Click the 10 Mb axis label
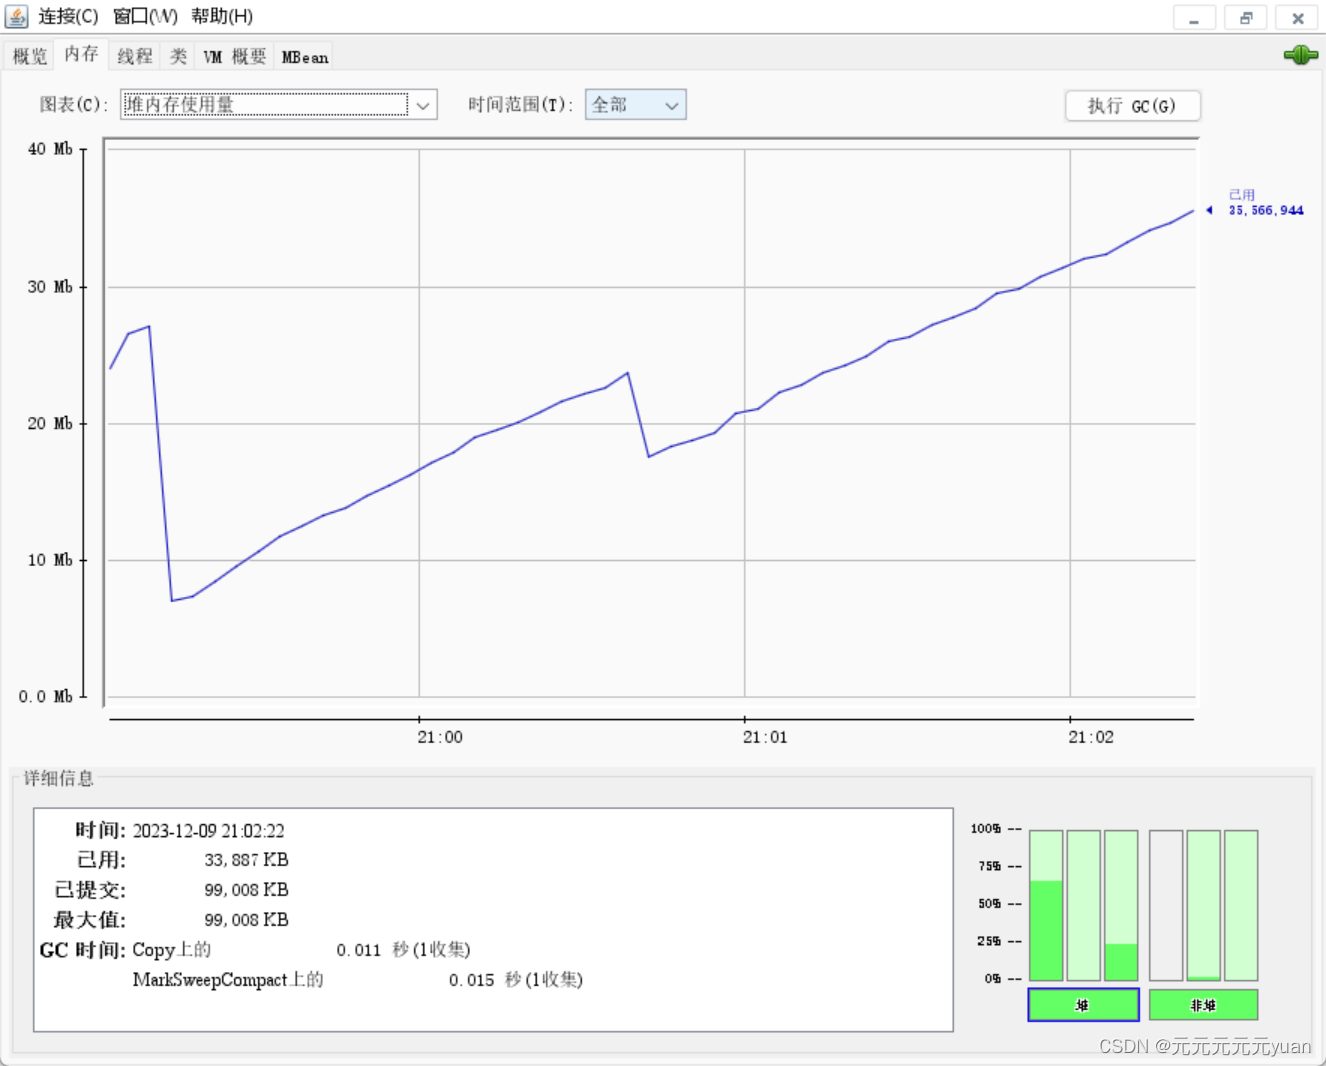 point(50,560)
